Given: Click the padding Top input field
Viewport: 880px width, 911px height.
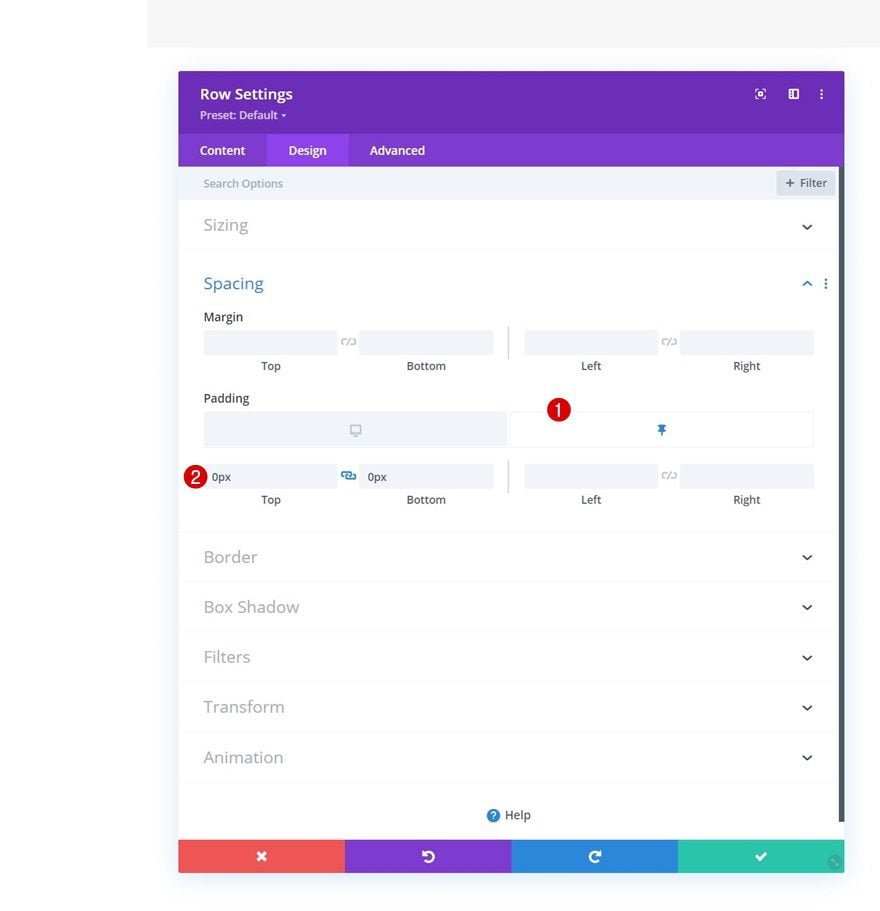Looking at the screenshot, I should (272, 477).
